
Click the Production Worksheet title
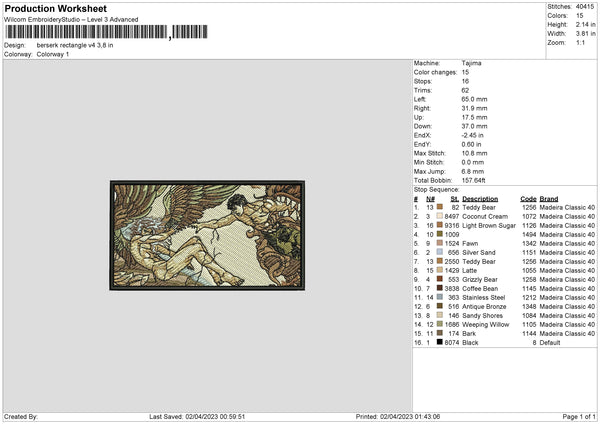click(55, 8)
